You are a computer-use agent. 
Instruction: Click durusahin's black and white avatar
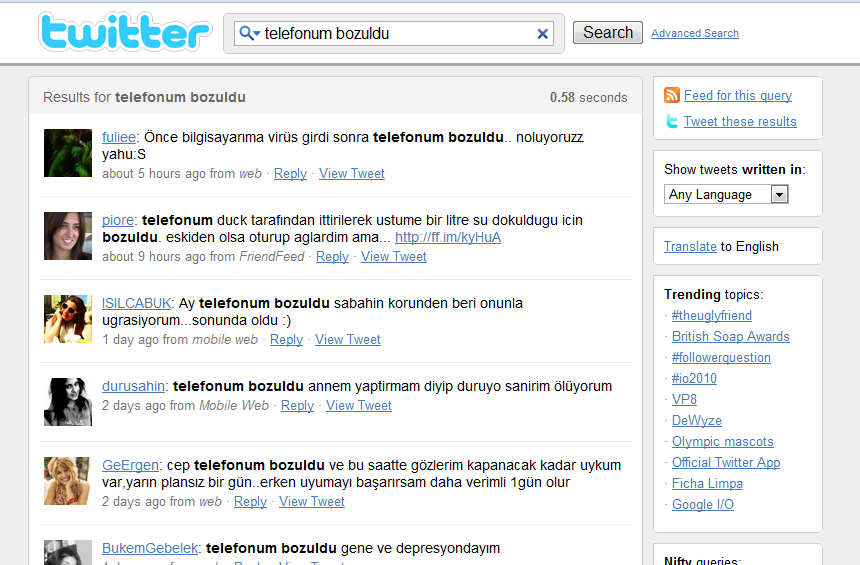point(68,402)
